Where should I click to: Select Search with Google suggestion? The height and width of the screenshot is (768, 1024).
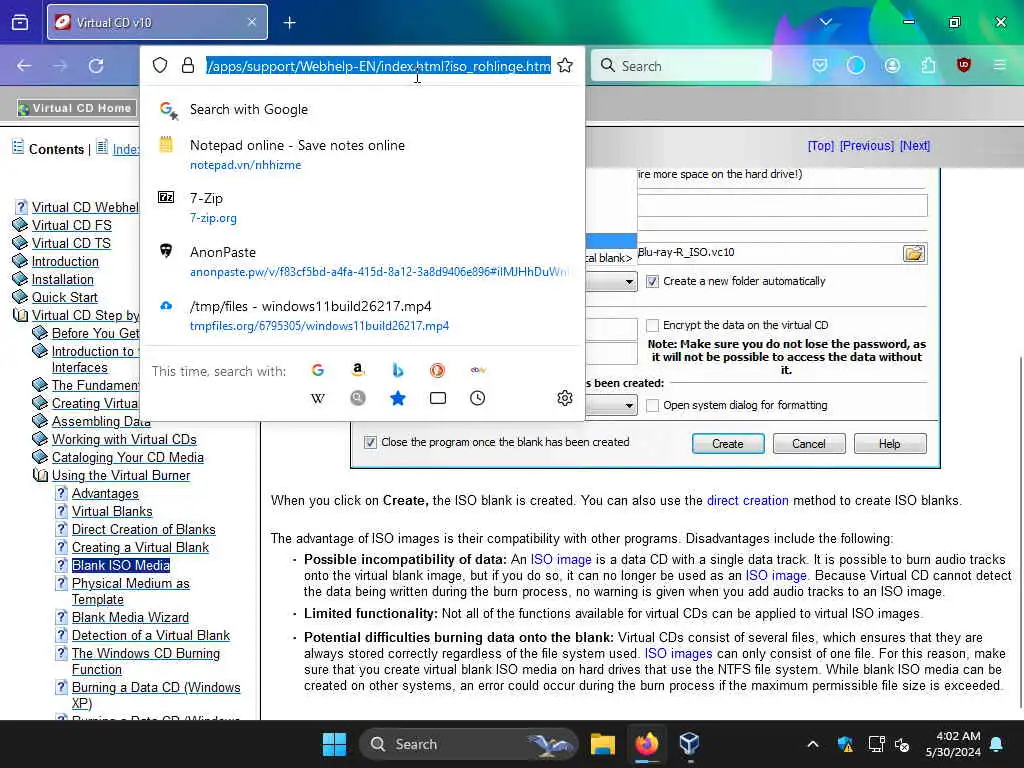click(362, 110)
